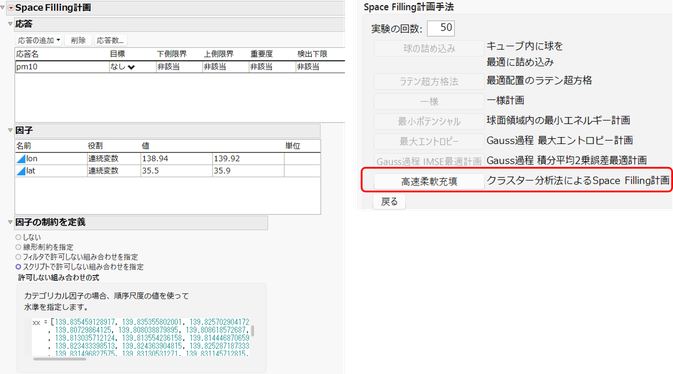Select the lon factor name

pos(32,159)
